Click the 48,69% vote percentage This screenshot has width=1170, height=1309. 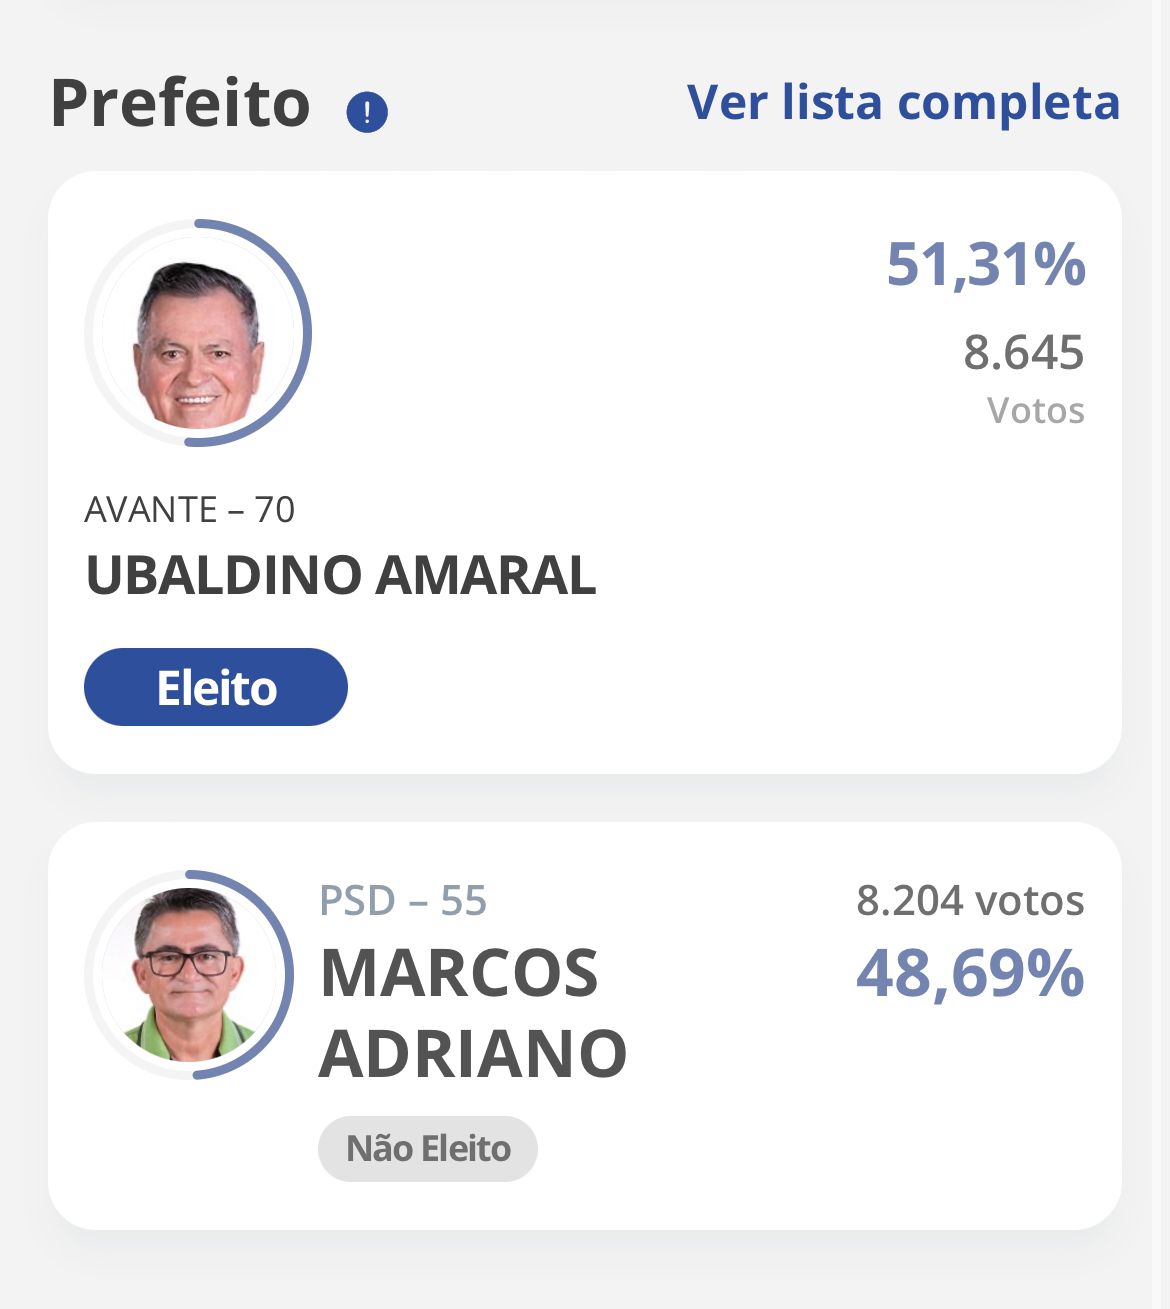click(x=970, y=973)
